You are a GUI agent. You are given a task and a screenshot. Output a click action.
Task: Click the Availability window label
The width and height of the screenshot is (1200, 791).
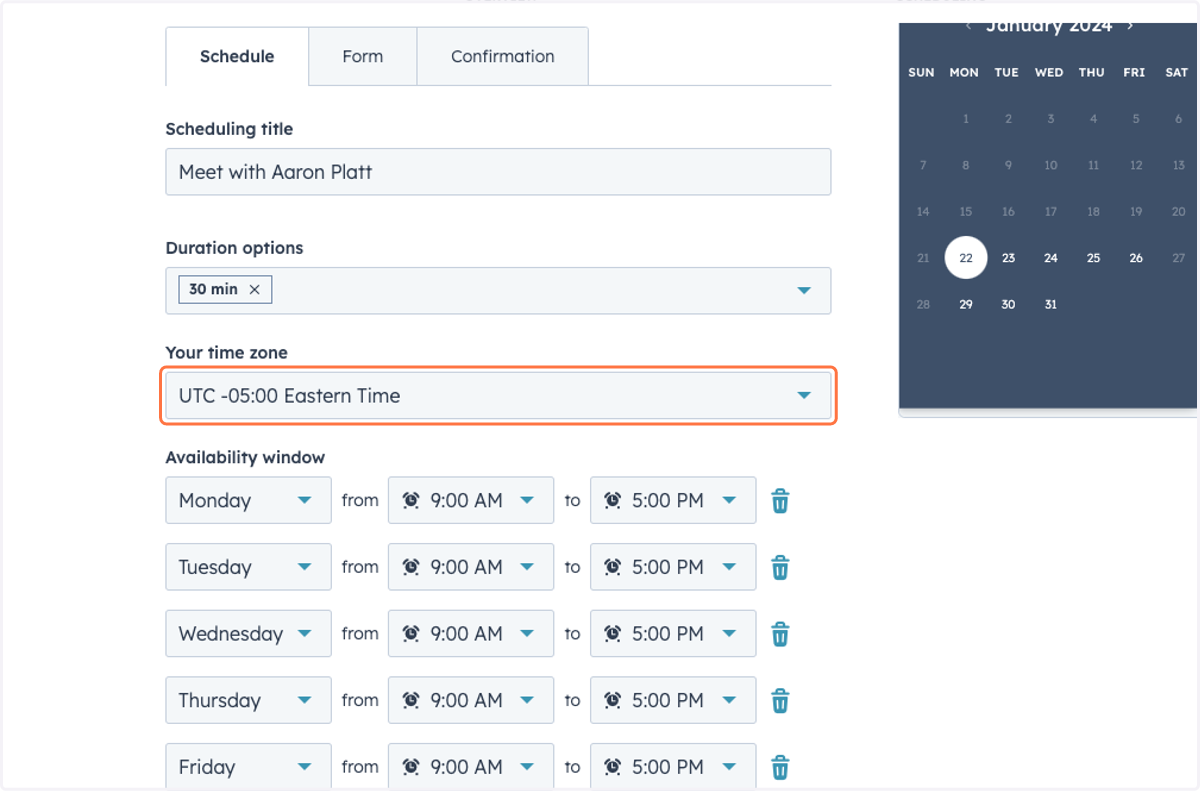pyautogui.click(x=245, y=457)
